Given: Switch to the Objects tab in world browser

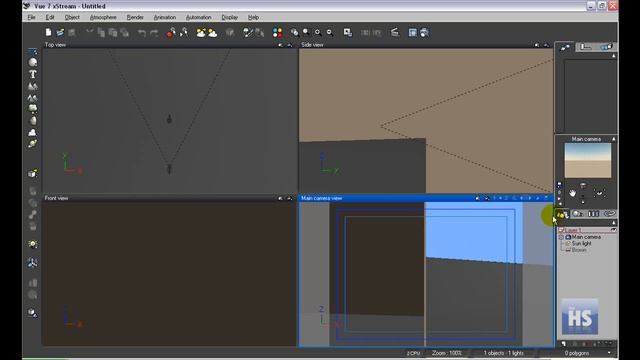Looking at the screenshot, I should click(562, 214).
